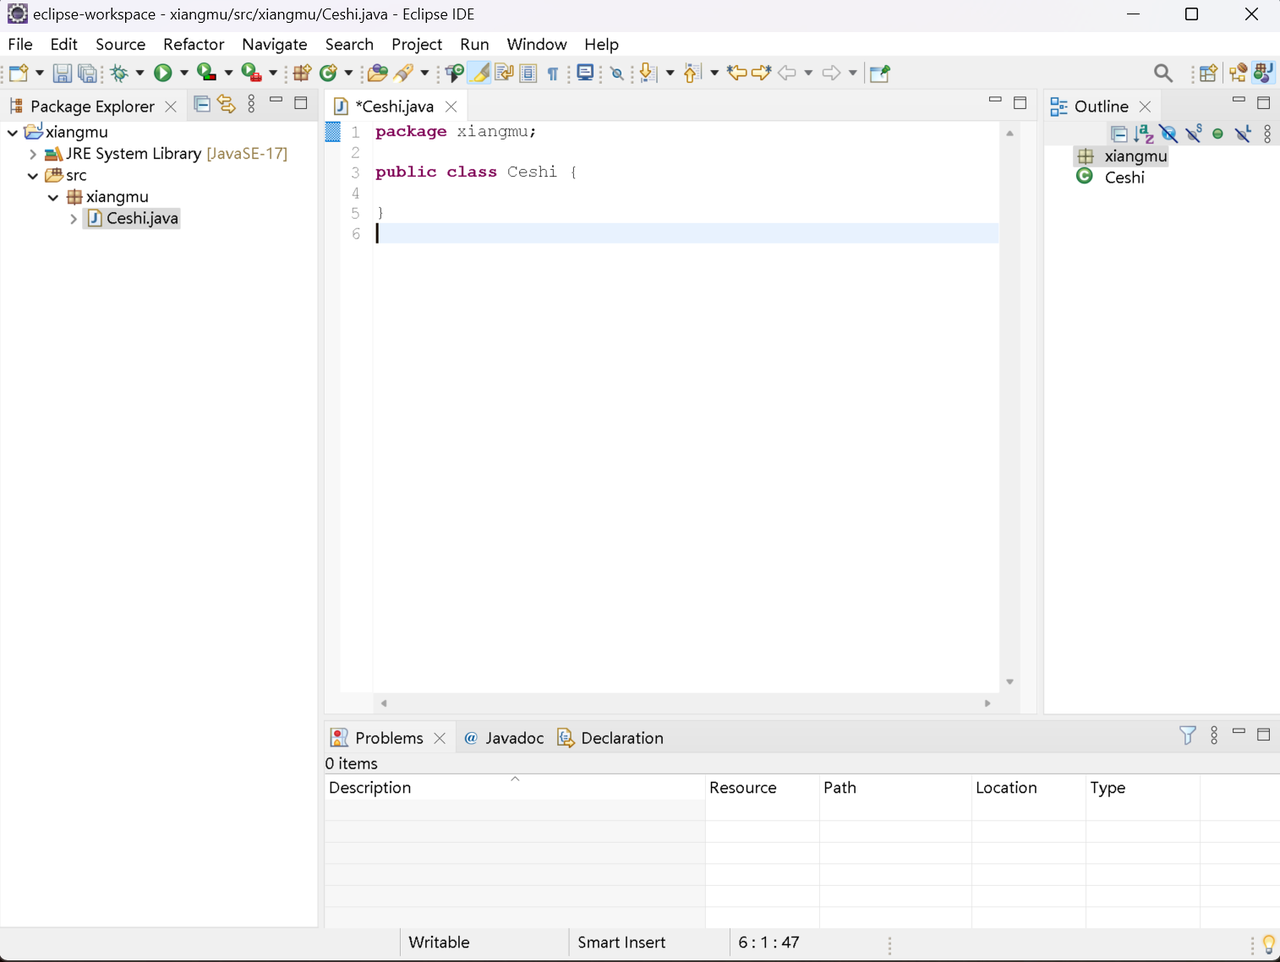The width and height of the screenshot is (1280, 962).
Task: Click the Problems view filter funnel icon
Action: [x=1187, y=736]
